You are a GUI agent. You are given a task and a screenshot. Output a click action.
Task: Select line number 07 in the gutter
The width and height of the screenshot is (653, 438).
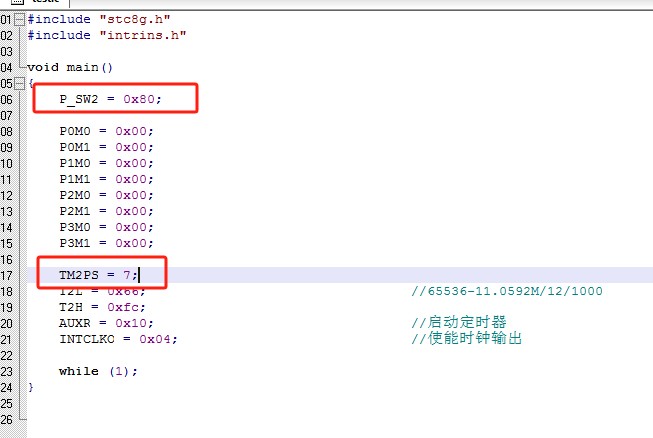pyautogui.click(x=7, y=115)
